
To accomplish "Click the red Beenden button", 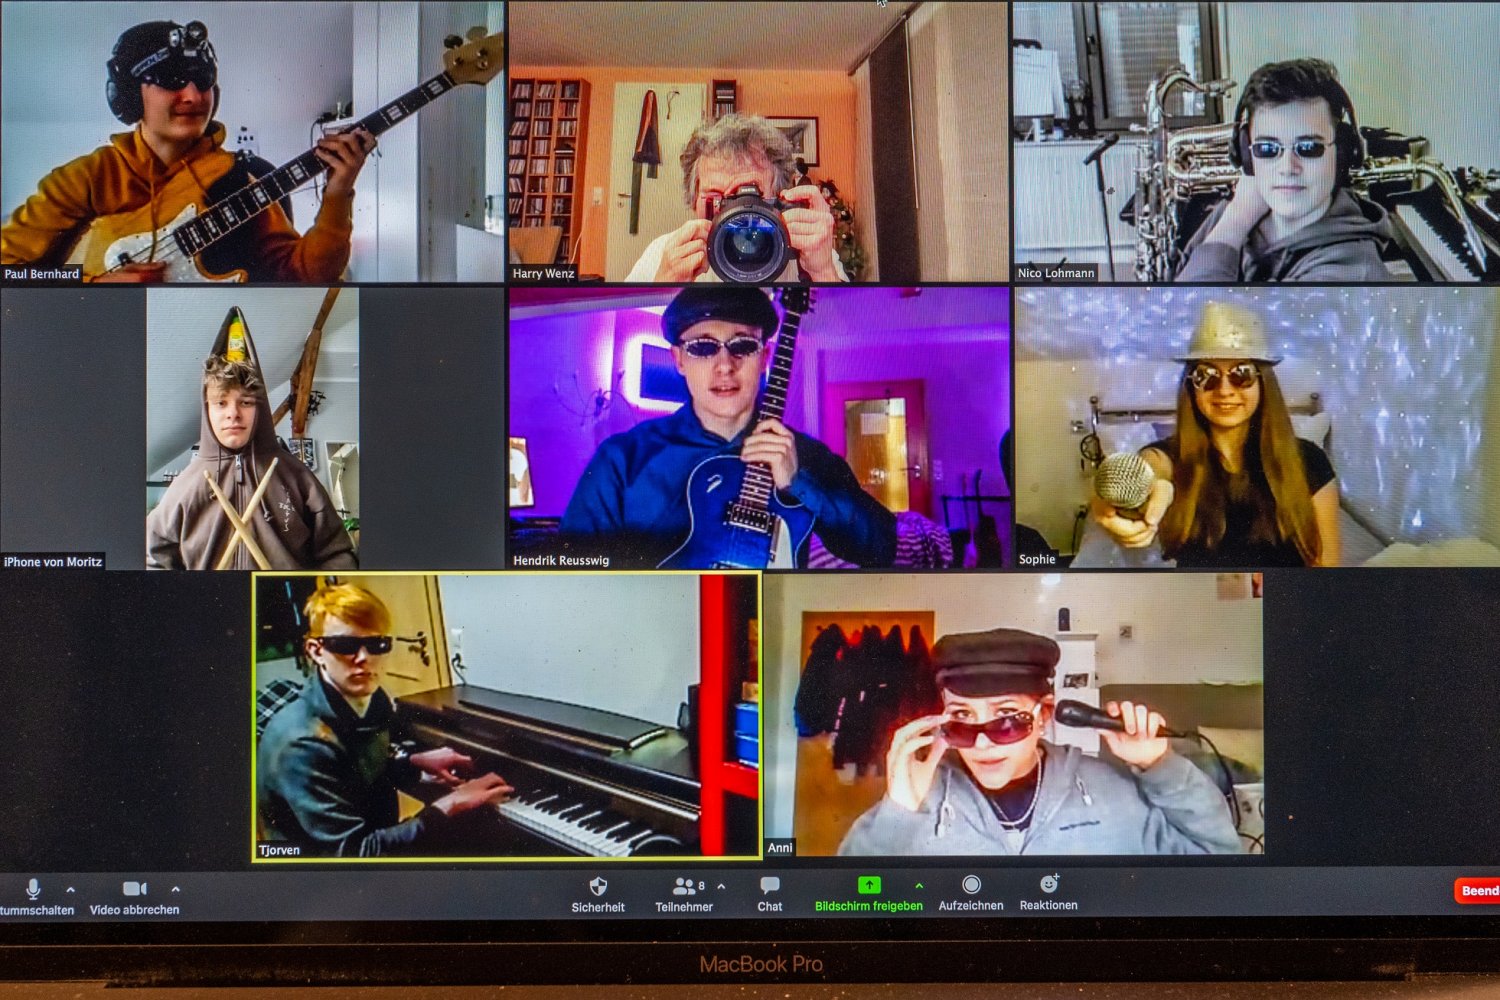I will 1477,890.
